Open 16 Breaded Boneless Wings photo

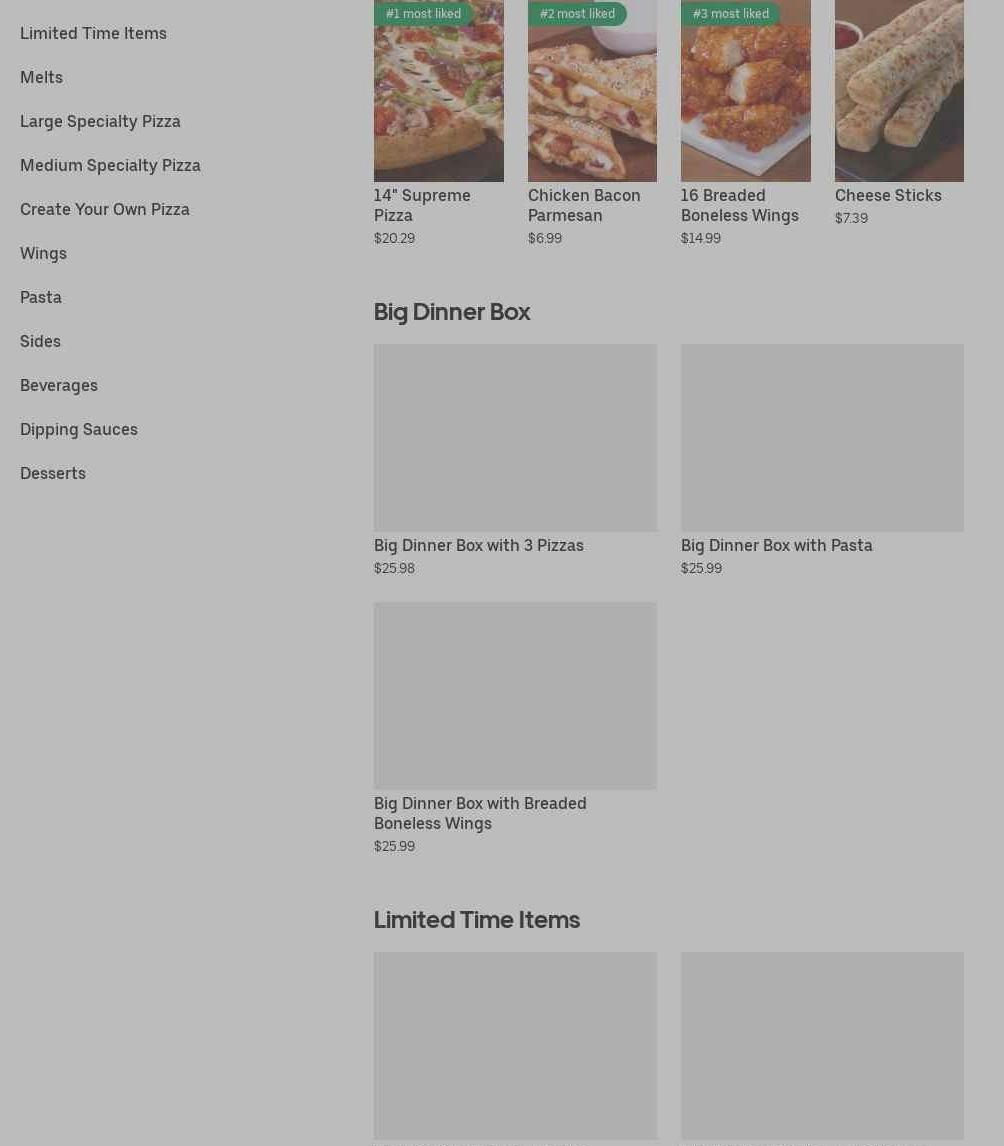point(745,91)
